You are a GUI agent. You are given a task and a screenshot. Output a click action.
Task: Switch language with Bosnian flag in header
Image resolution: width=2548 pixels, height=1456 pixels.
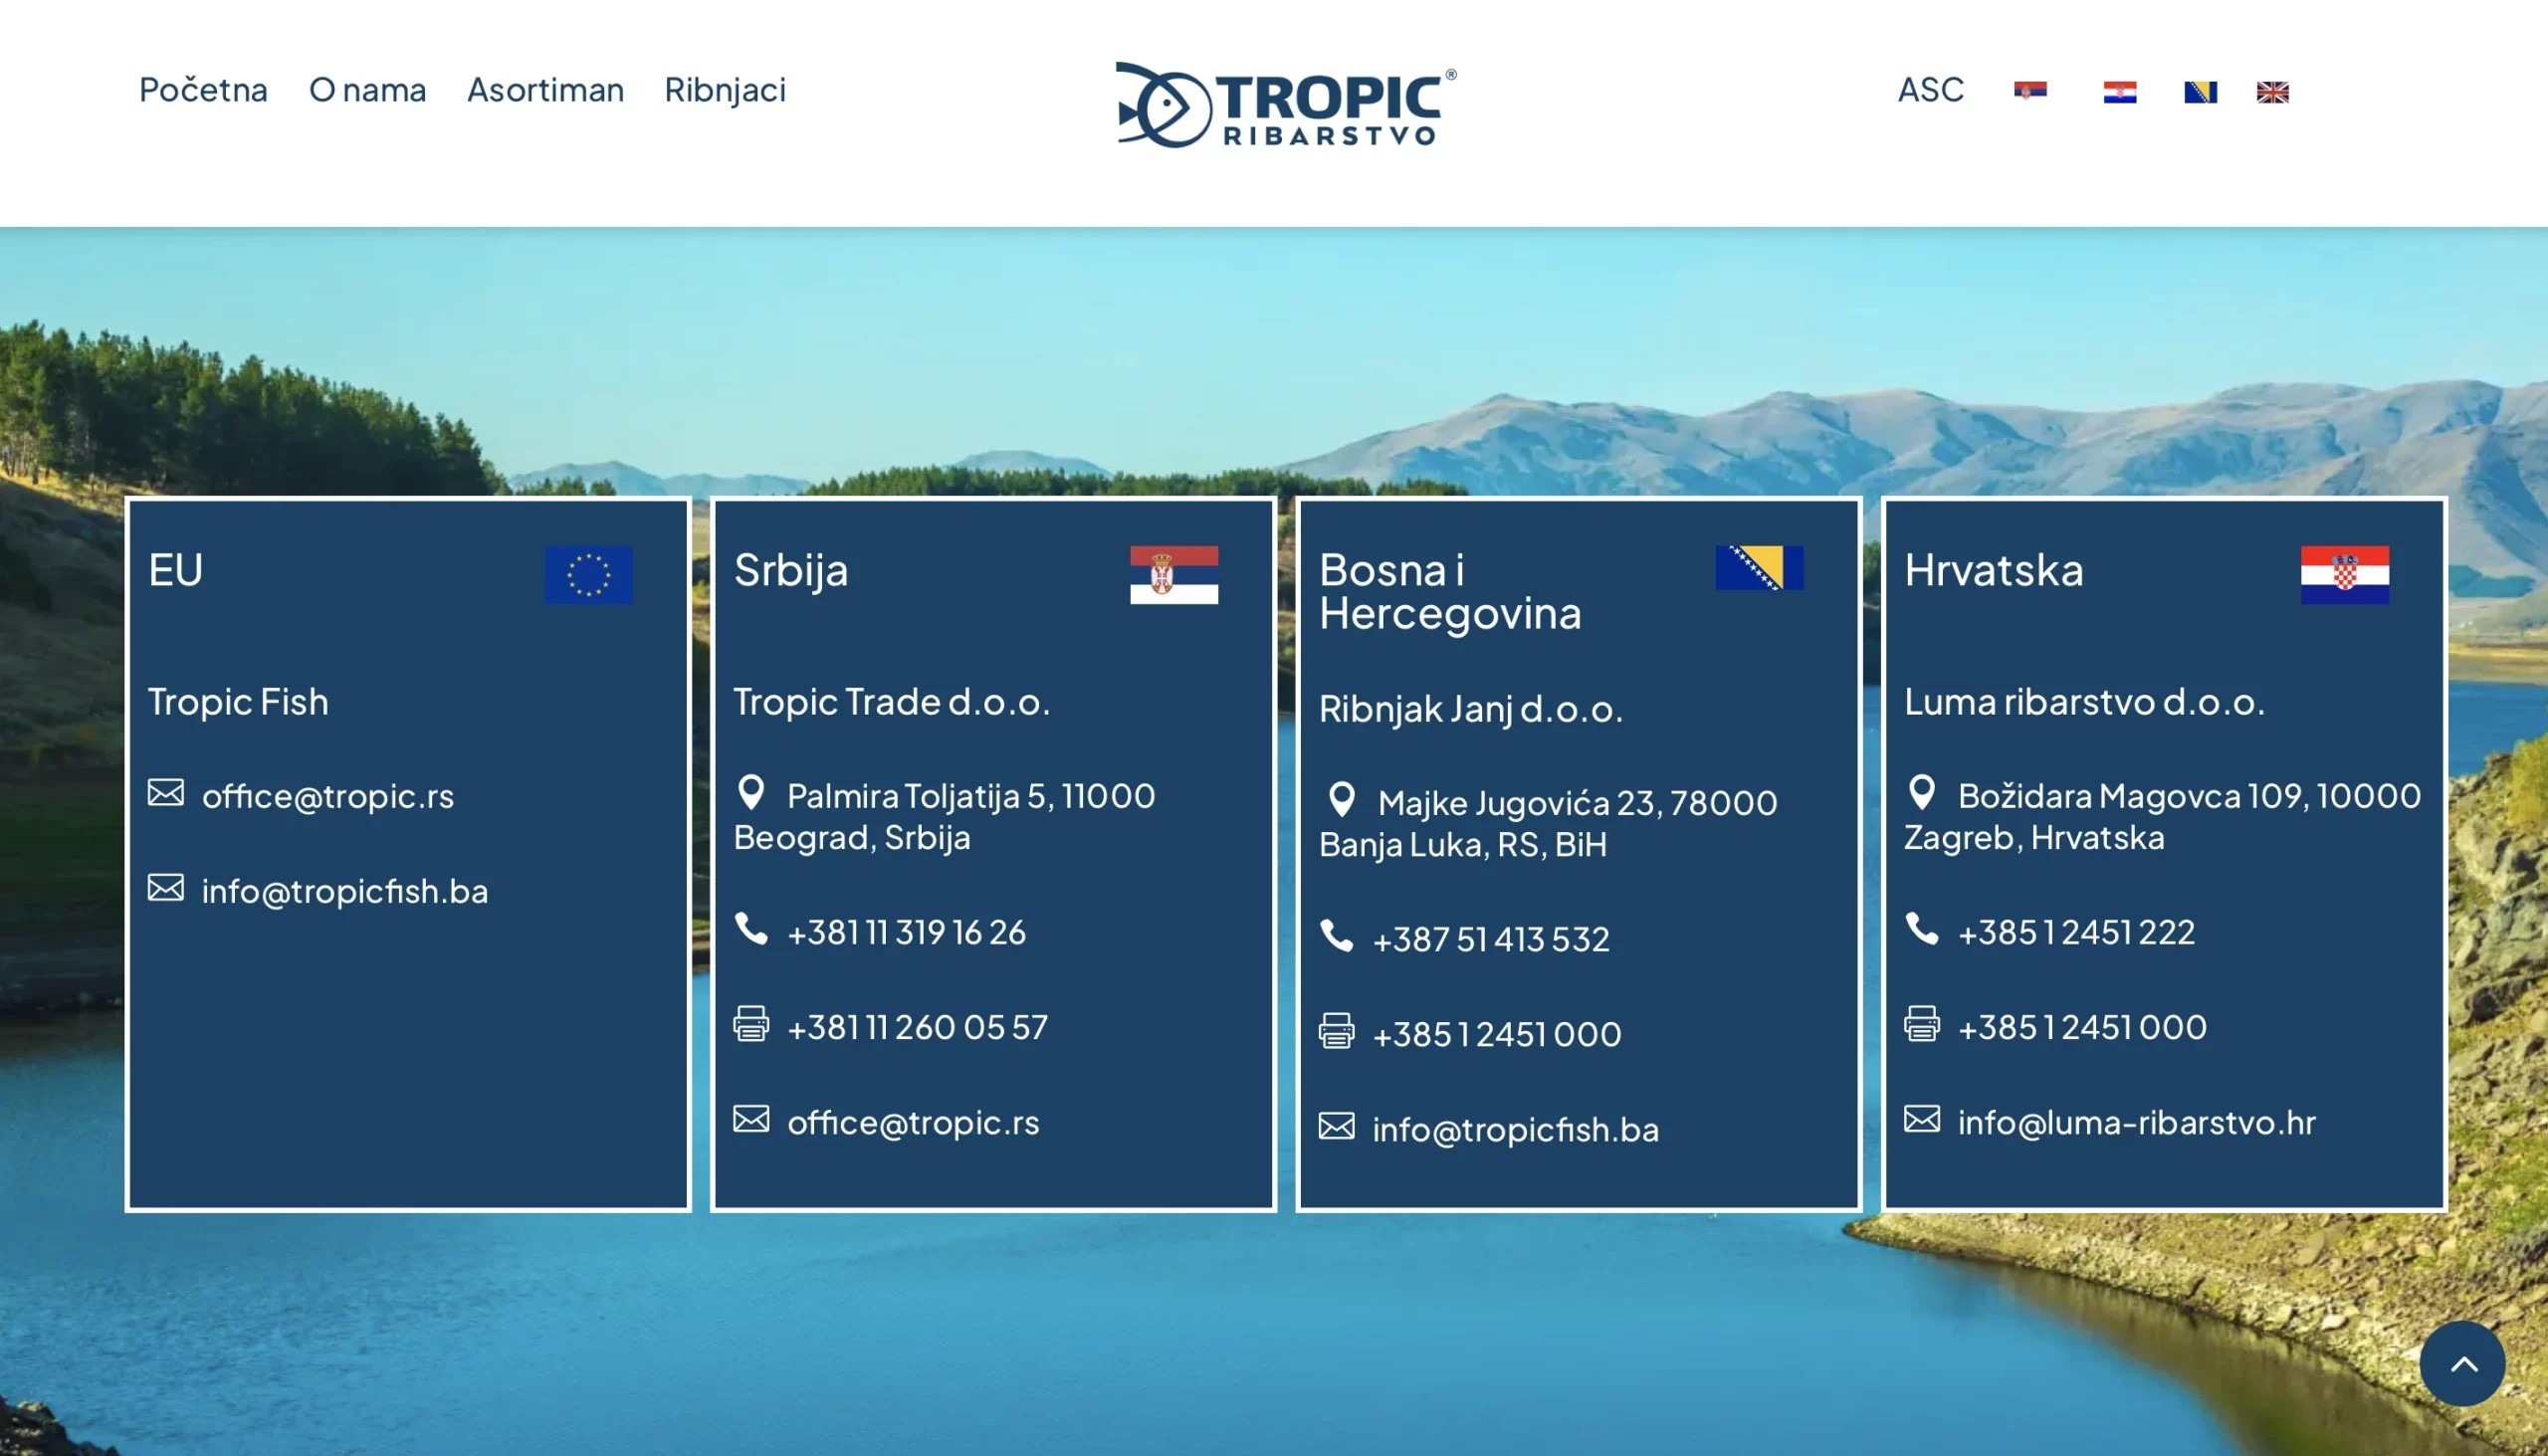2200,92
